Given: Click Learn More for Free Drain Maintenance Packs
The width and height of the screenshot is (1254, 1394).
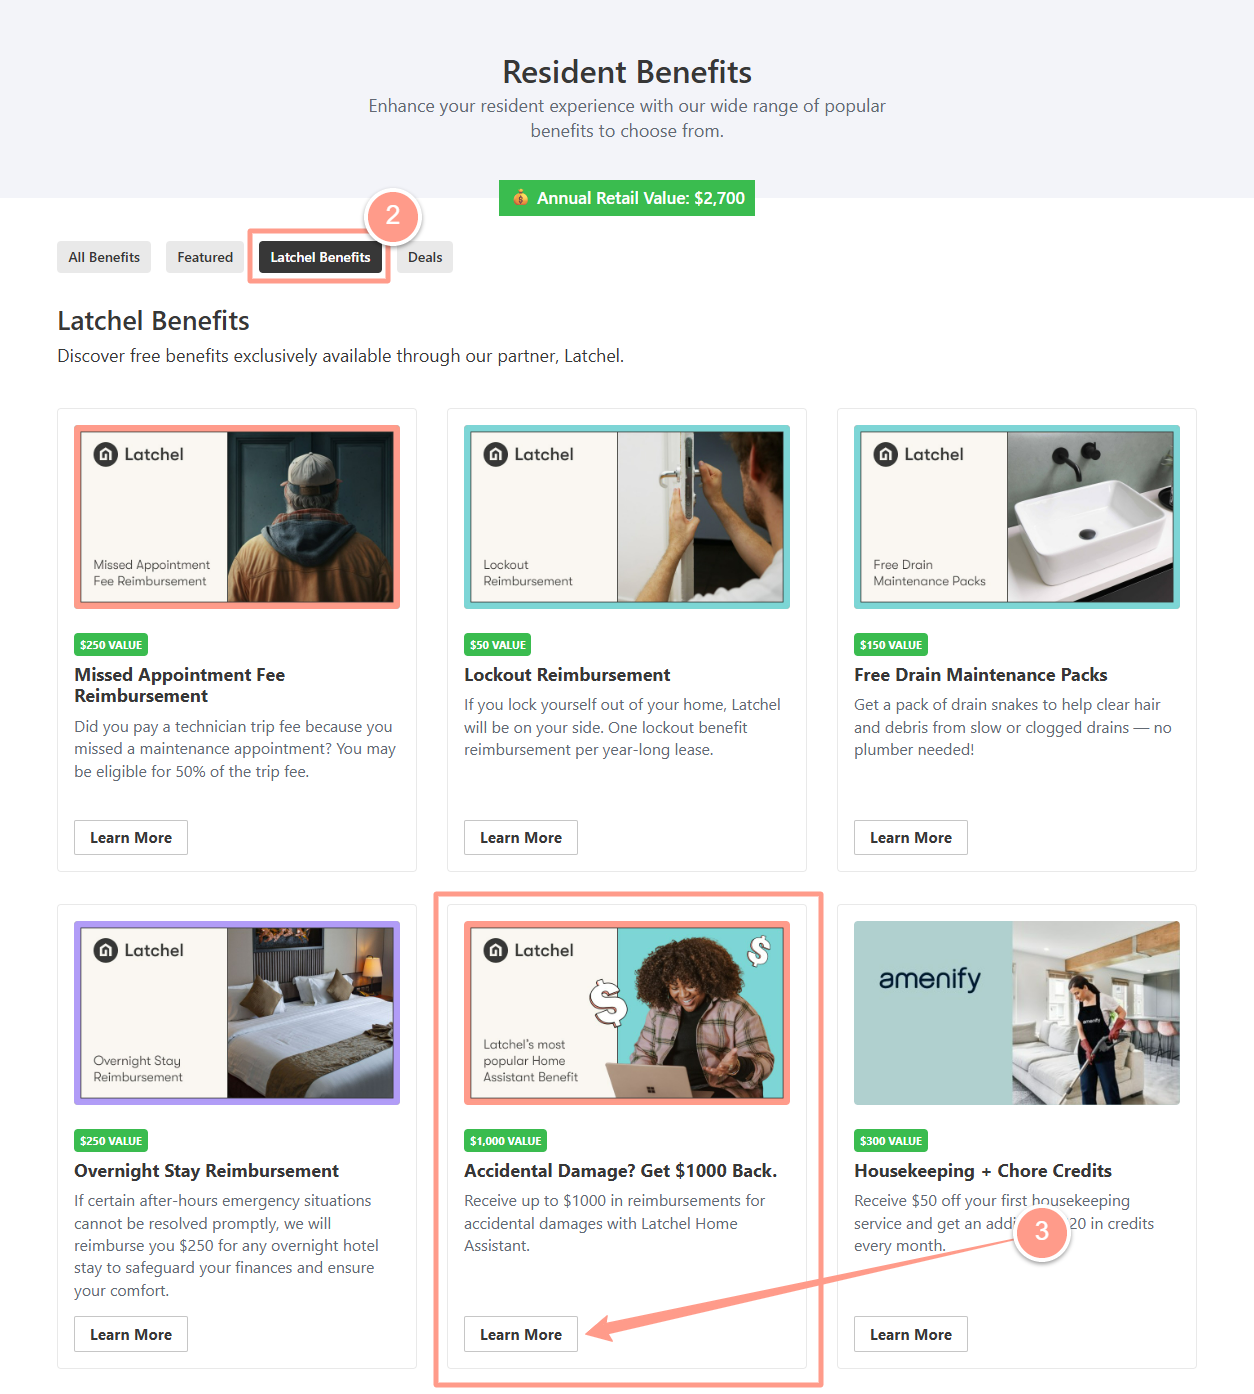Looking at the screenshot, I should pyautogui.click(x=911, y=838).
